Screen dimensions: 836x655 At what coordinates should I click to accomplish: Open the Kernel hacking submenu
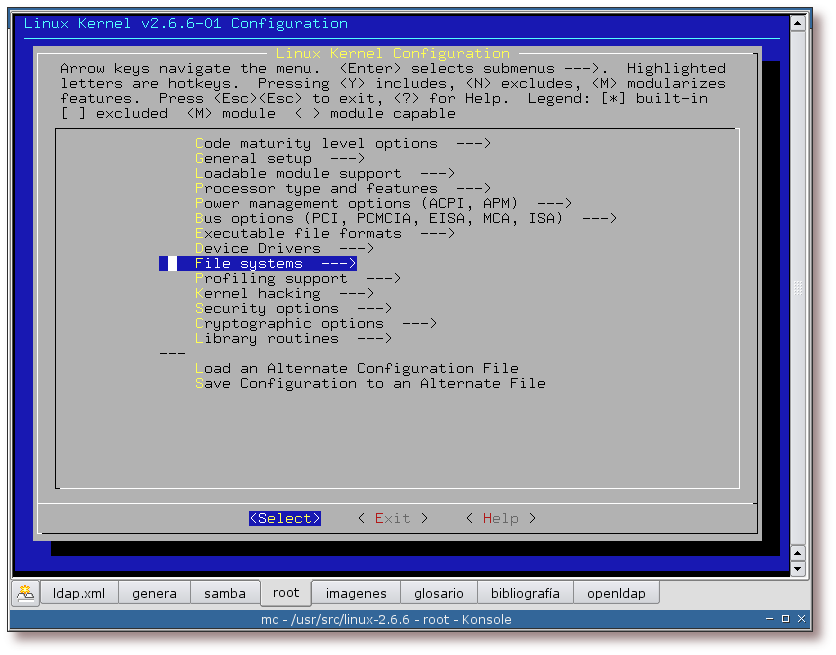pos(284,294)
